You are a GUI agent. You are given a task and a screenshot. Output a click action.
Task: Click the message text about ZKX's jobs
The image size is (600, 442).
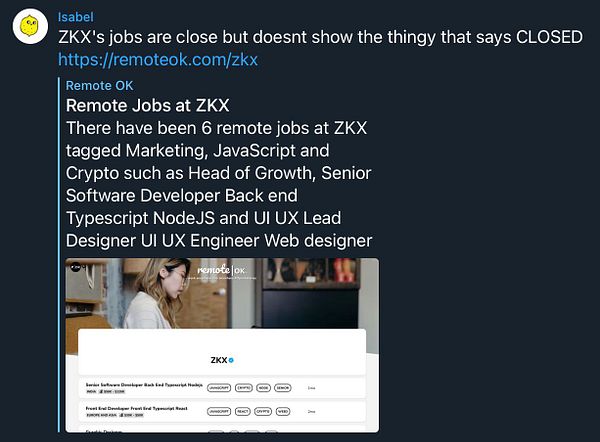(x=320, y=37)
